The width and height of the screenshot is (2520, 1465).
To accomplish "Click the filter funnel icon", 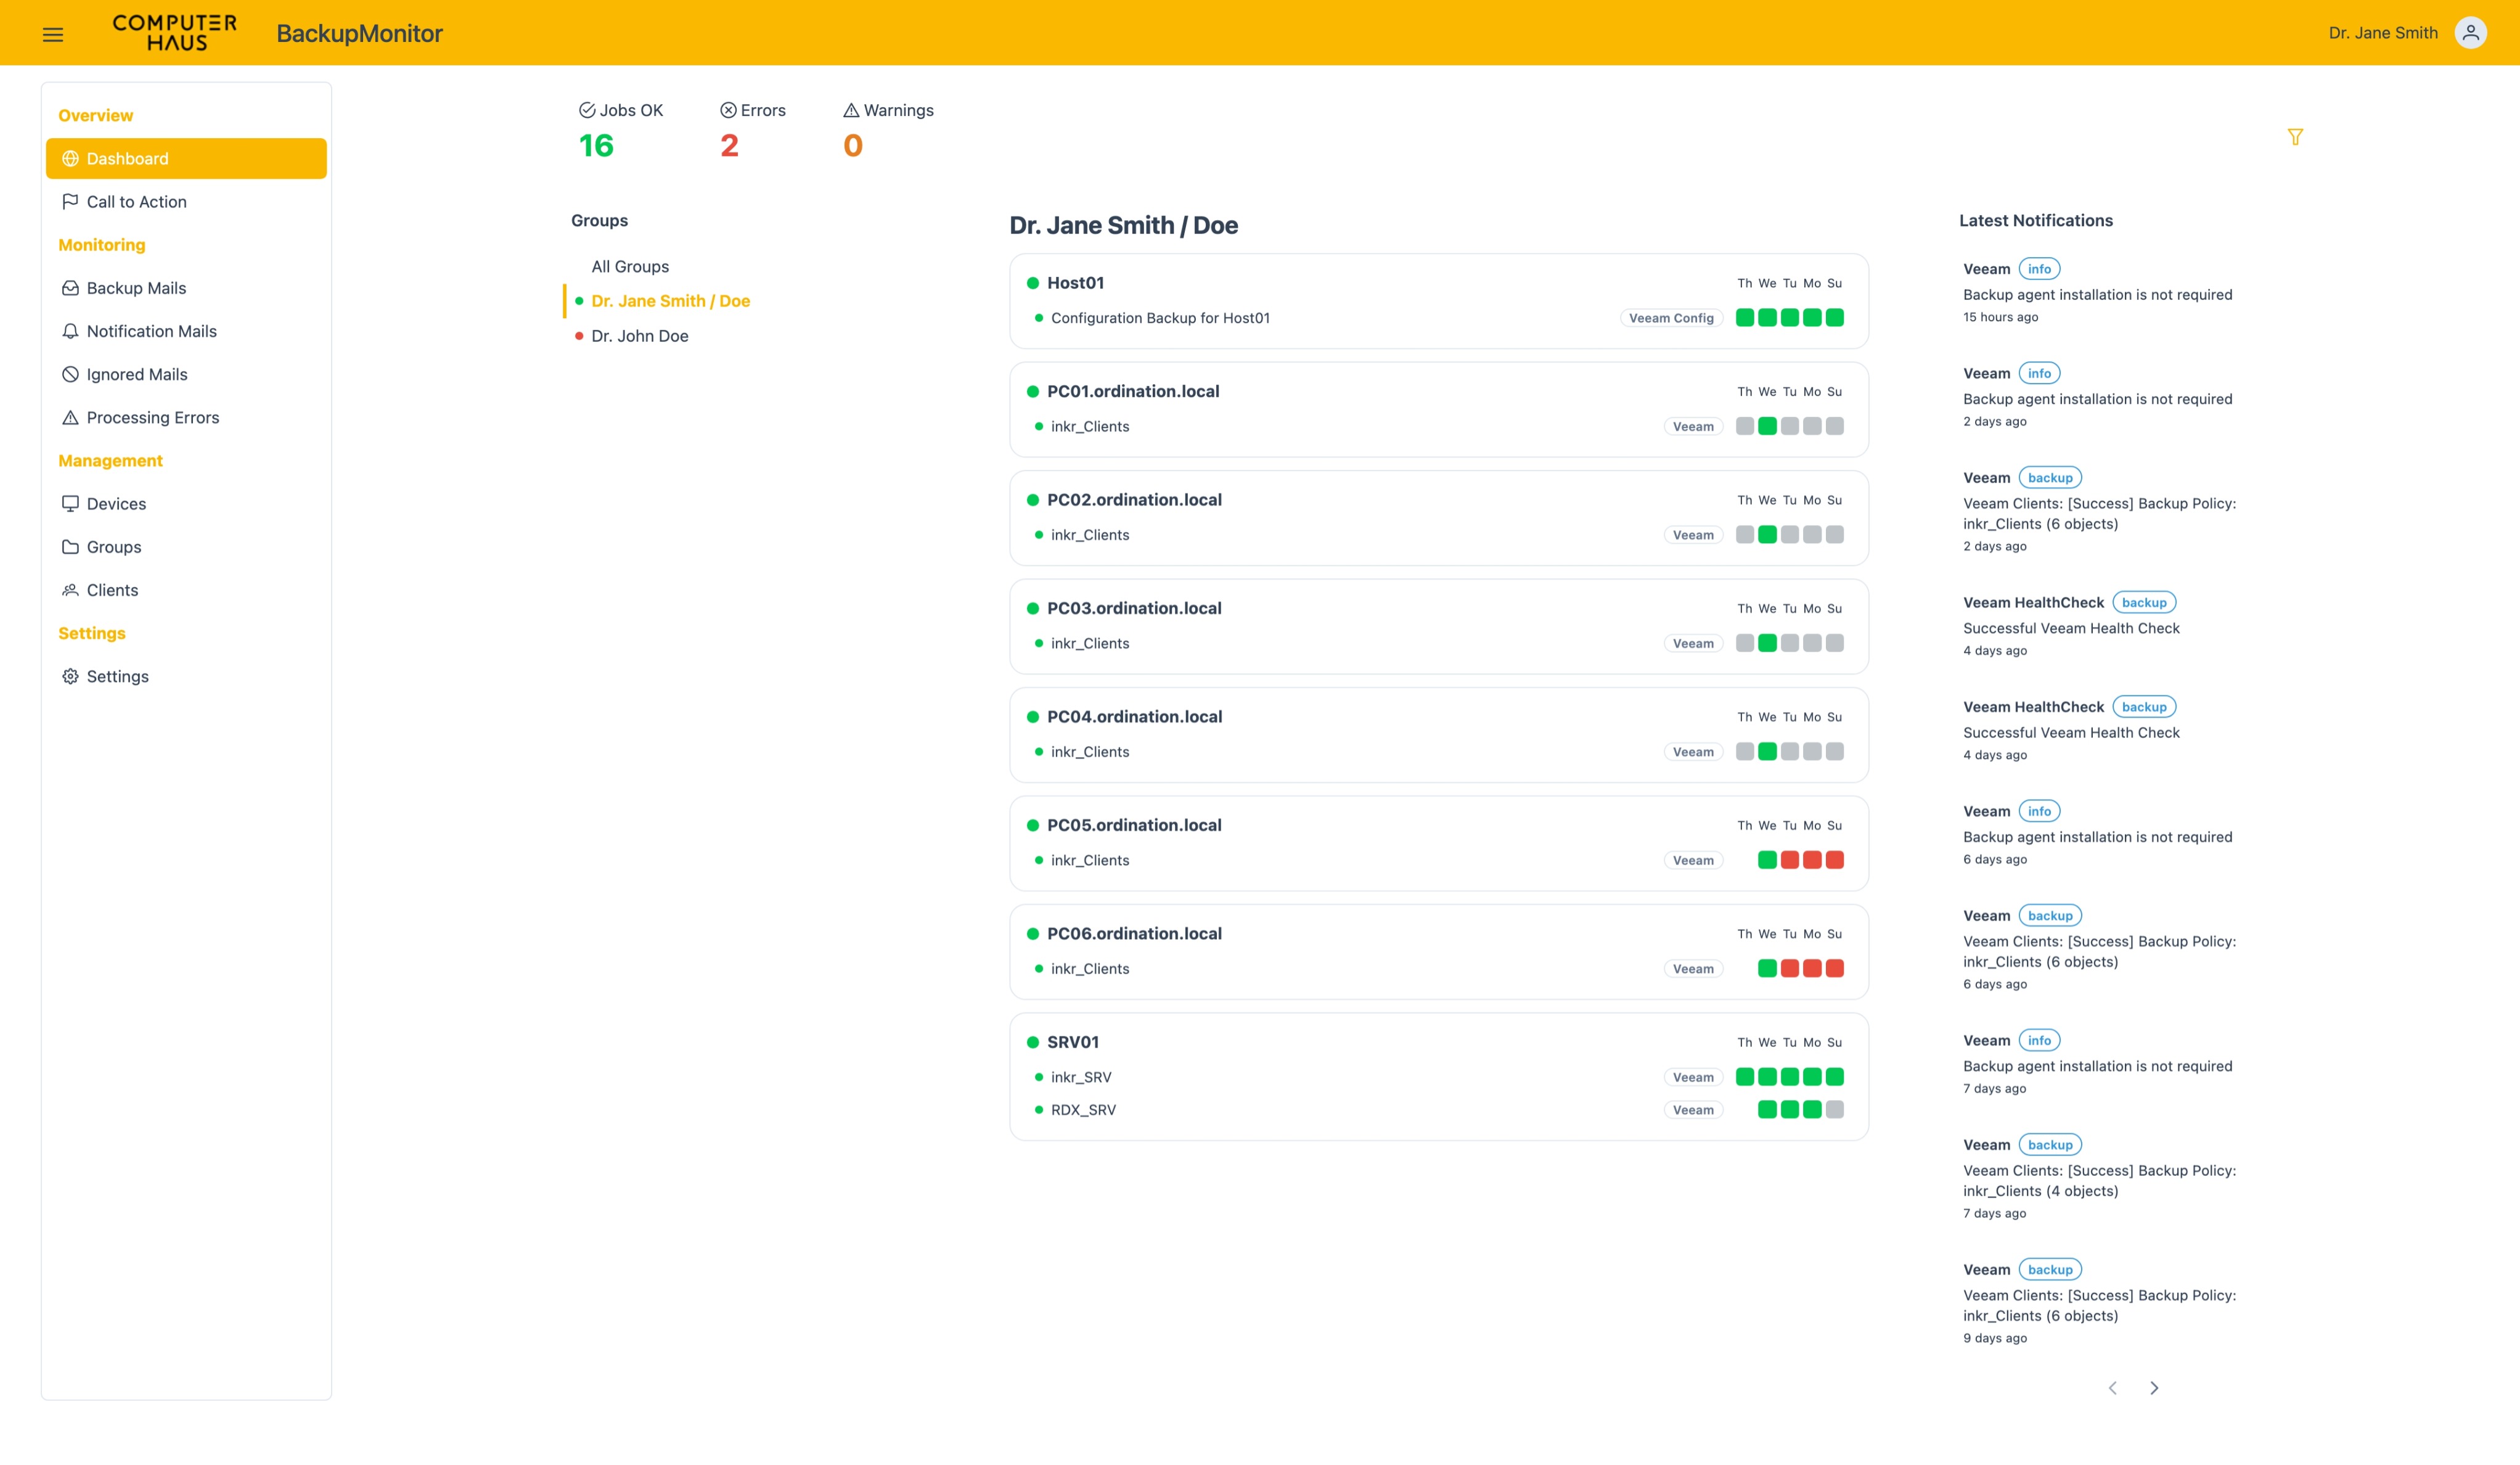I will (2295, 137).
